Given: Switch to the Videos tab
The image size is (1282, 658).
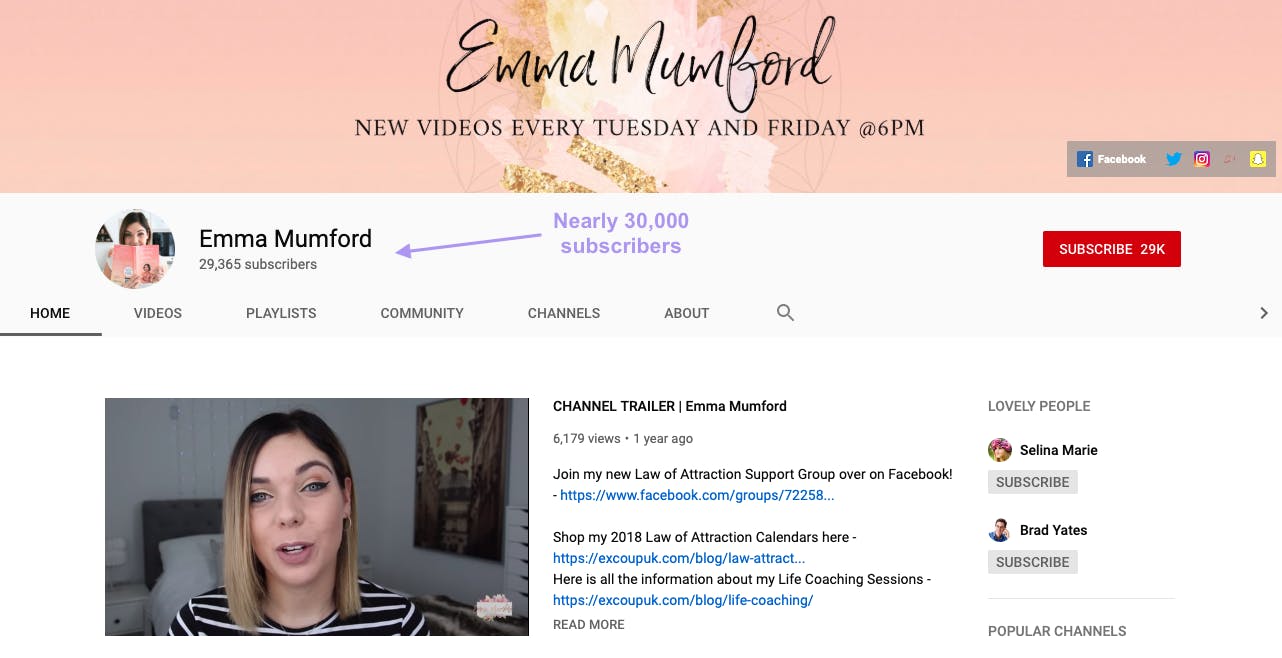Looking at the screenshot, I should tap(158, 313).
